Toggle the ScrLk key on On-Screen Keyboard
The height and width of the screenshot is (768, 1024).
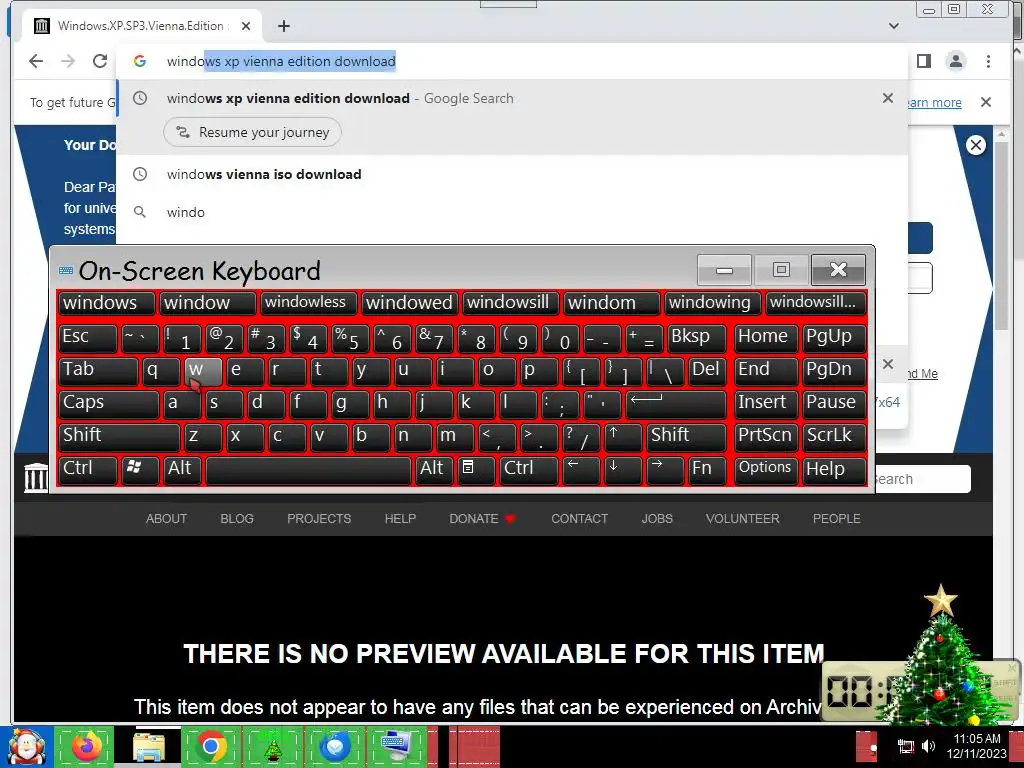[834, 437]
